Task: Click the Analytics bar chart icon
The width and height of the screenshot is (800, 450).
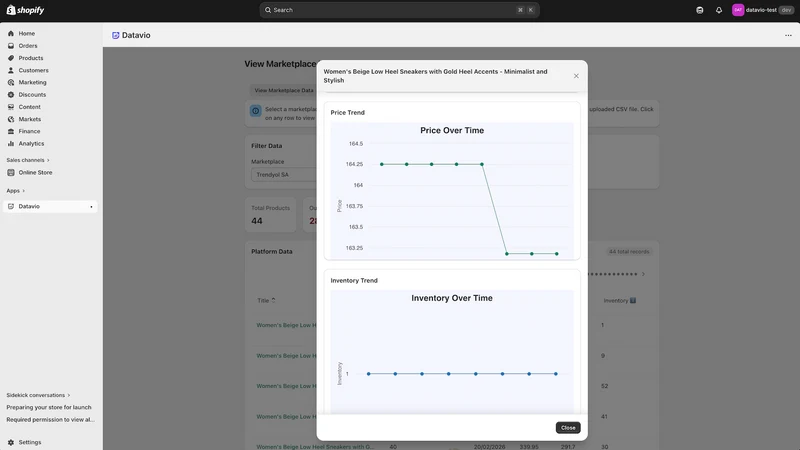Action: (11, 144)
